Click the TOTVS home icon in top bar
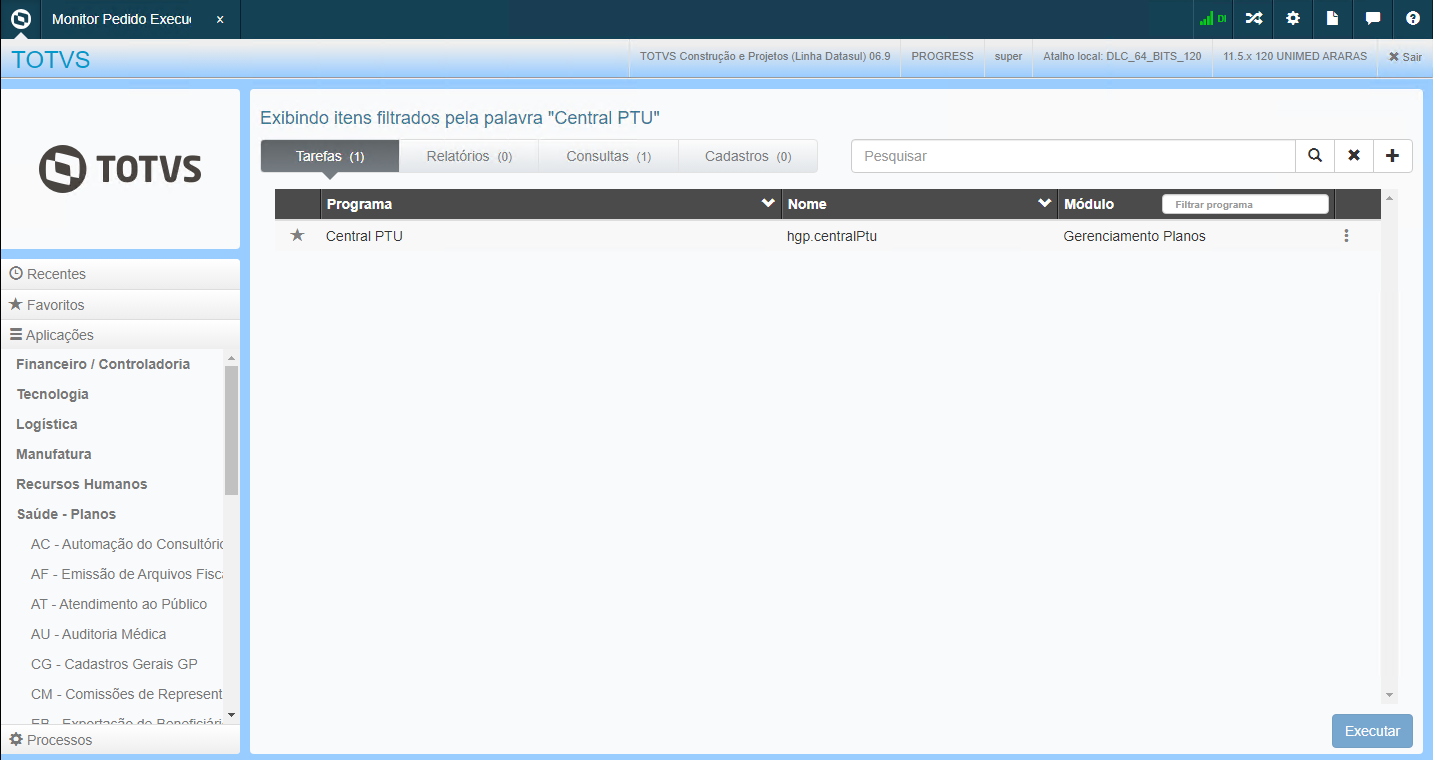This screenshot has width=1433, height=760. point(20,19)
